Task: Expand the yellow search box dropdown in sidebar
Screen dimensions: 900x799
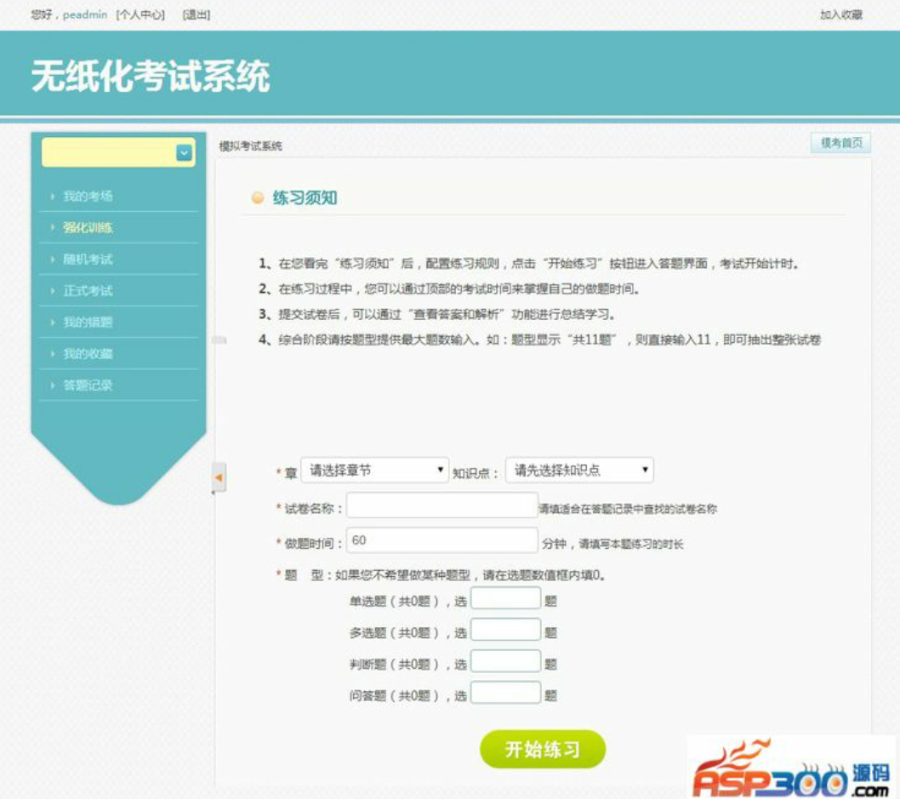Action: pos(182,152)
